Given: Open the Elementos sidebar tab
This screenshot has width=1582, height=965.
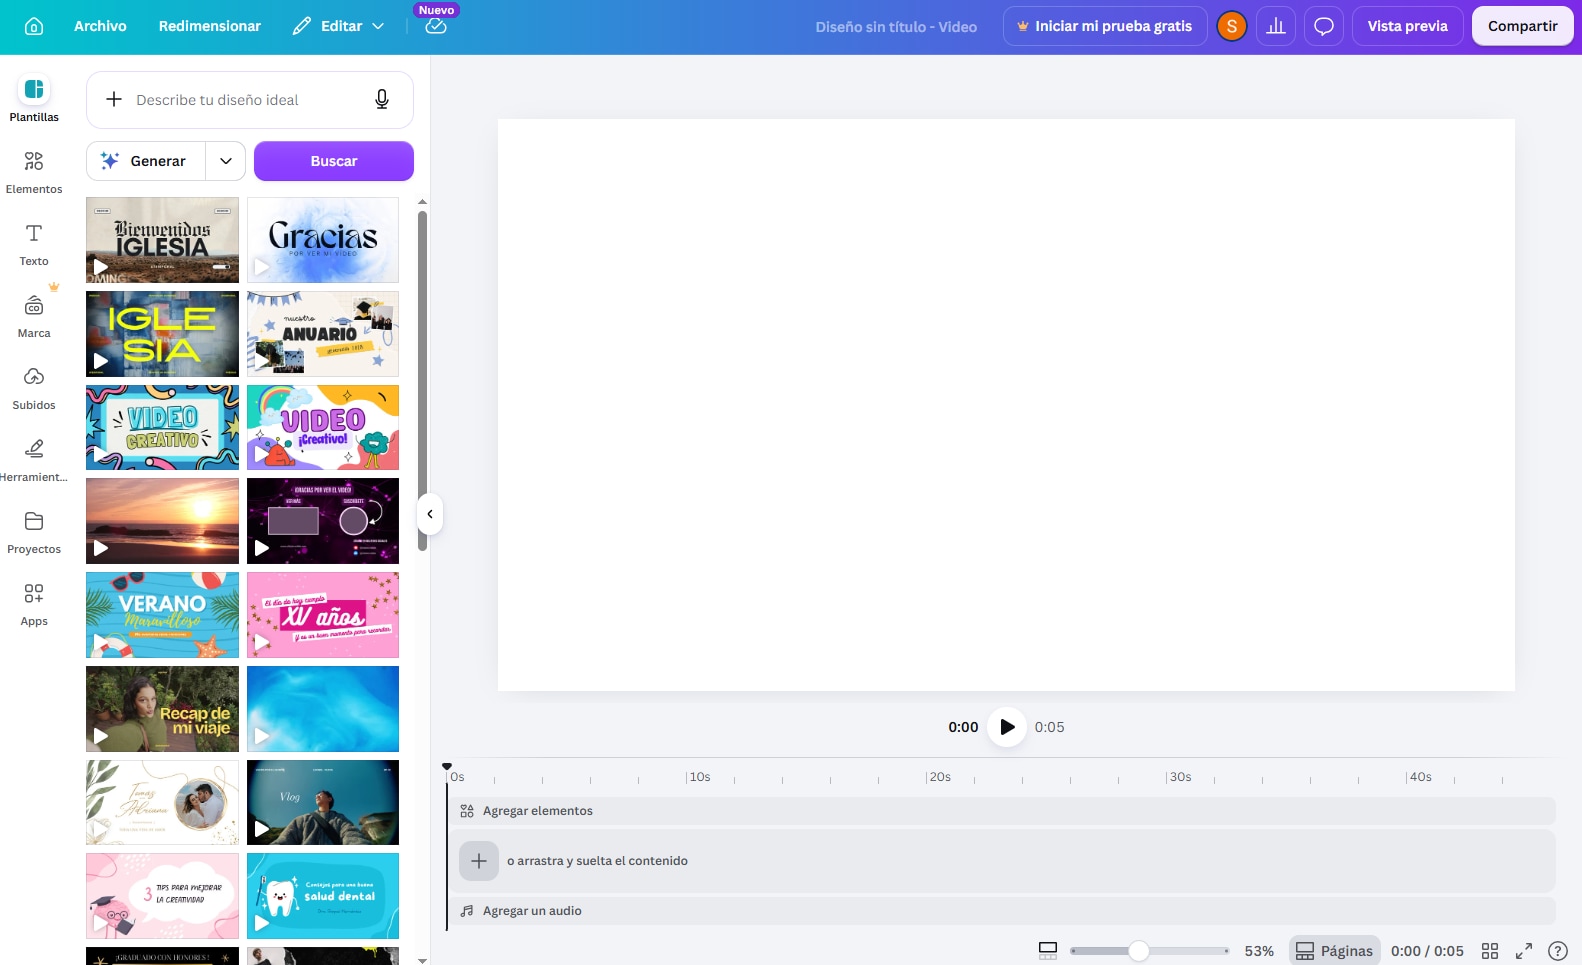Looking at the screenshot, I should tap(34, 171).
